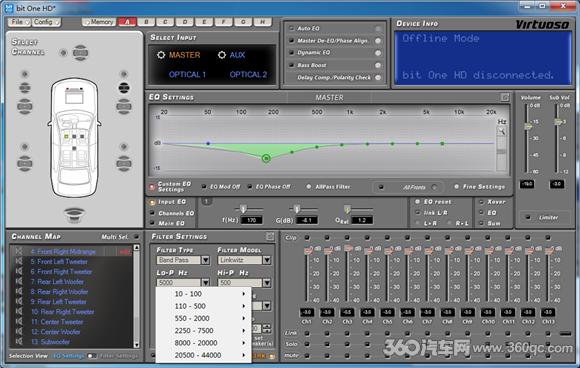
Task: Click speaker icon for Front Left Tweeter row
Action: (19, 261)
